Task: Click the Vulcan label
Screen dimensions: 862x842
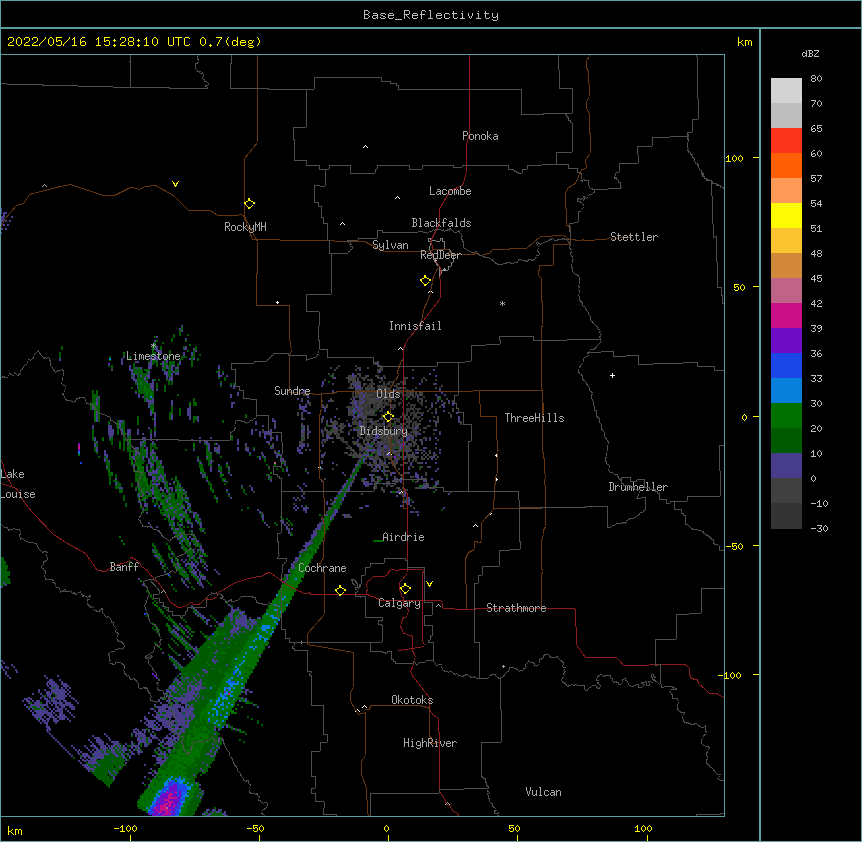Action: 543,792
